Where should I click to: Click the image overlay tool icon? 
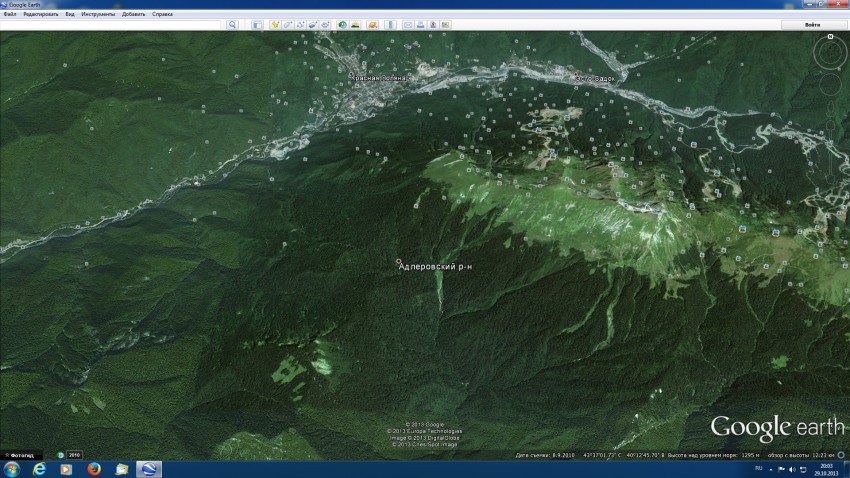click(x=313, y=24)
